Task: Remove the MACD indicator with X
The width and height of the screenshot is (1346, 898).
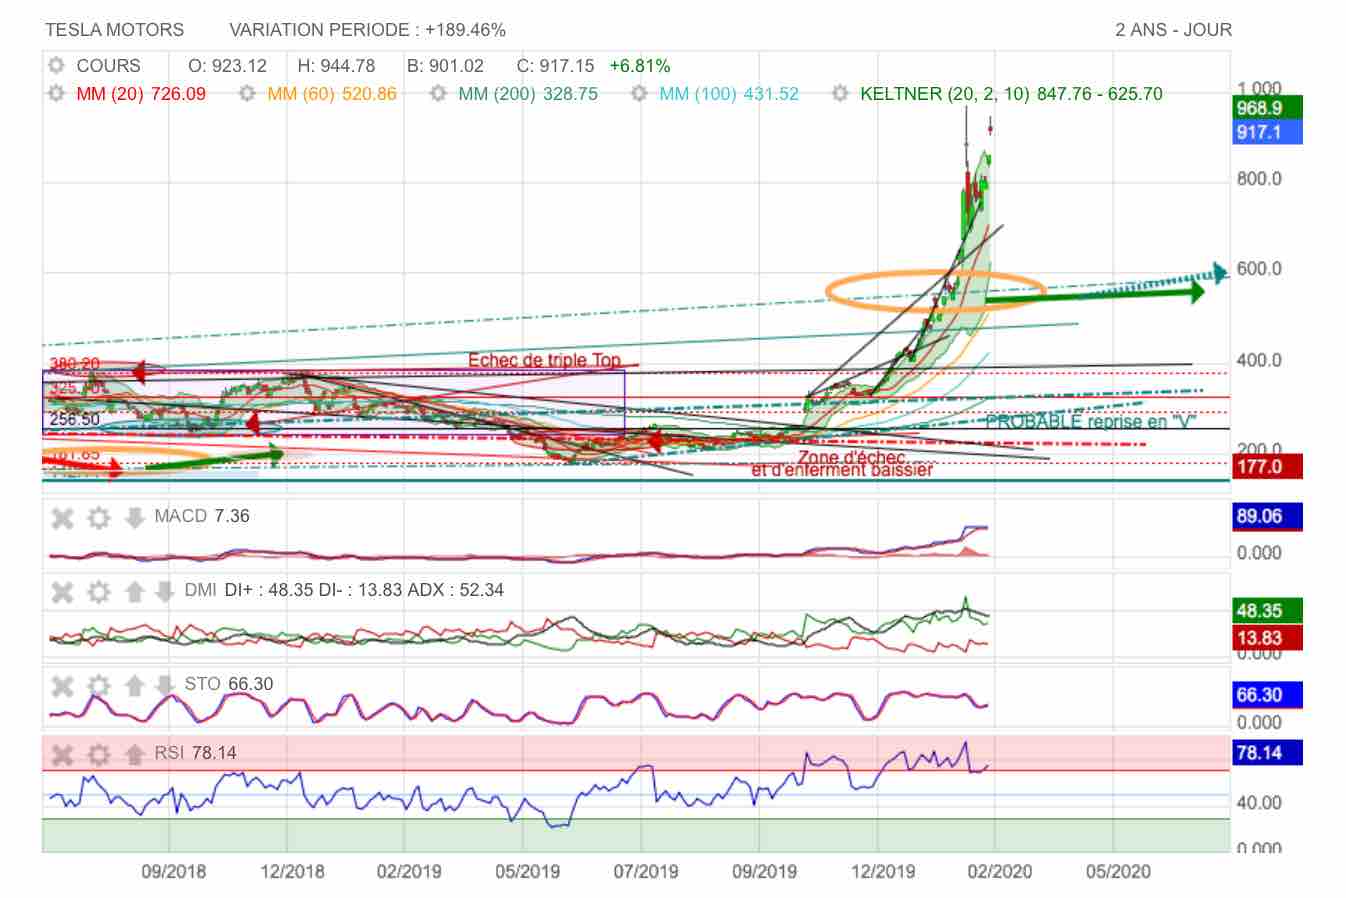Action: point(63,518)
